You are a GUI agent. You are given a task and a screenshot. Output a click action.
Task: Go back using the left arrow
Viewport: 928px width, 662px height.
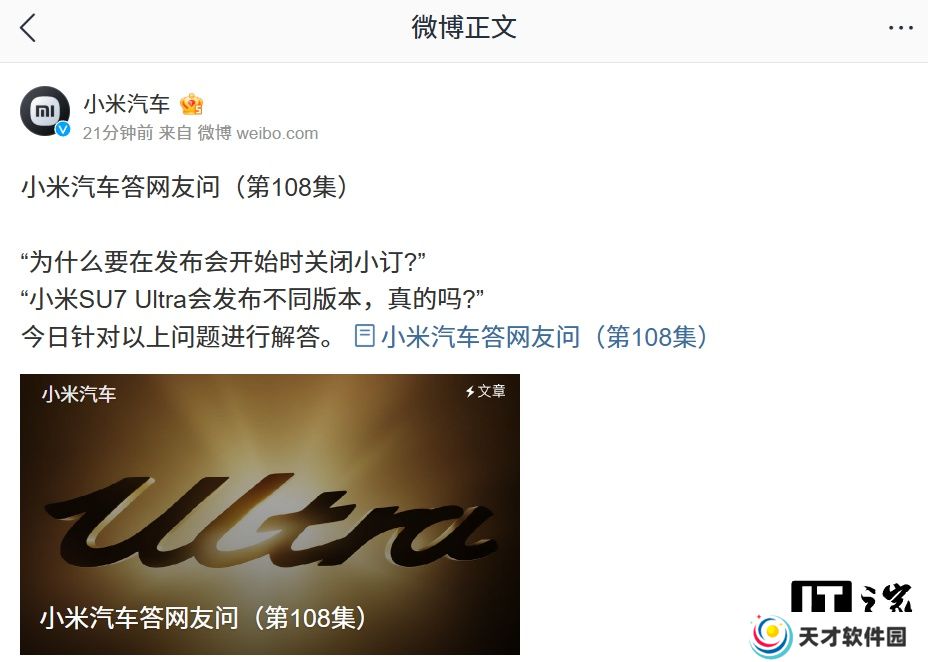(28, 28)
